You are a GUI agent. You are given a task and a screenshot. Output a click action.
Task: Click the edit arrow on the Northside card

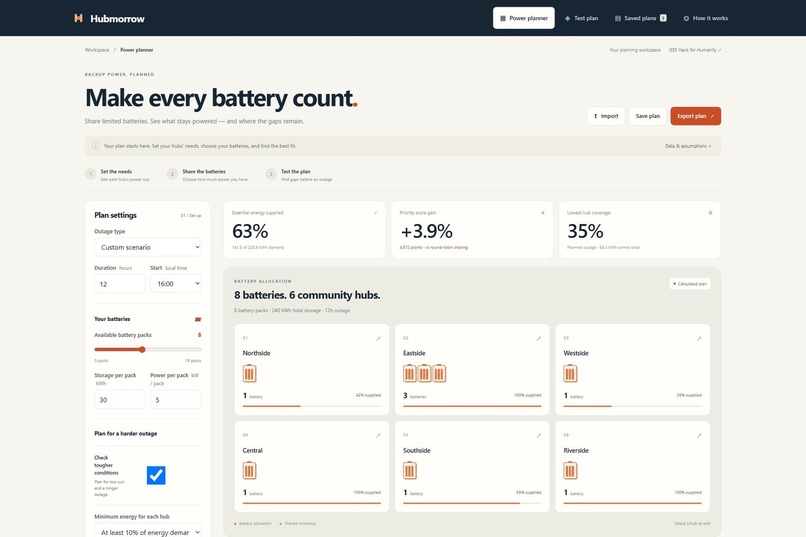click(378, 339)
